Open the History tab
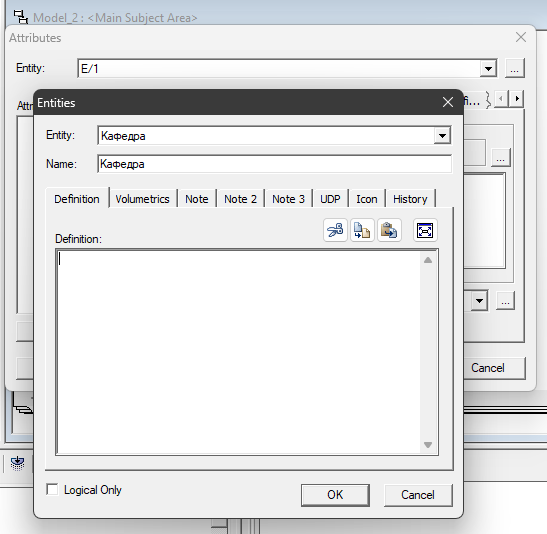The height and width of the screenshot is (534, 547). point(410,199)
